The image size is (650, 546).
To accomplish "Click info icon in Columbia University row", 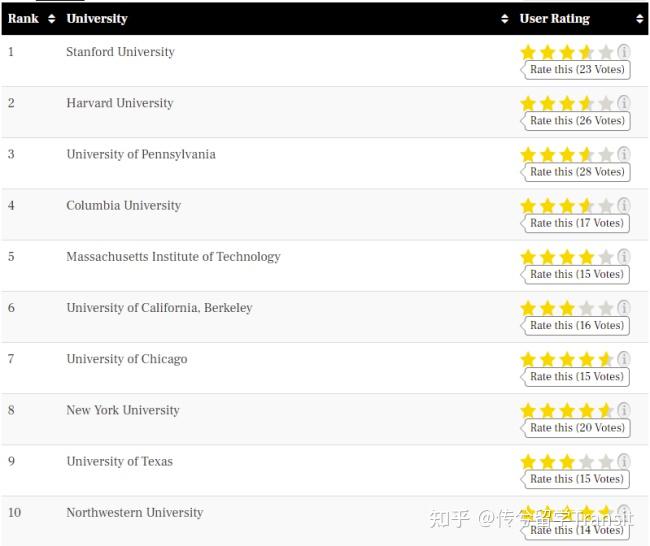I will point(623,205).
